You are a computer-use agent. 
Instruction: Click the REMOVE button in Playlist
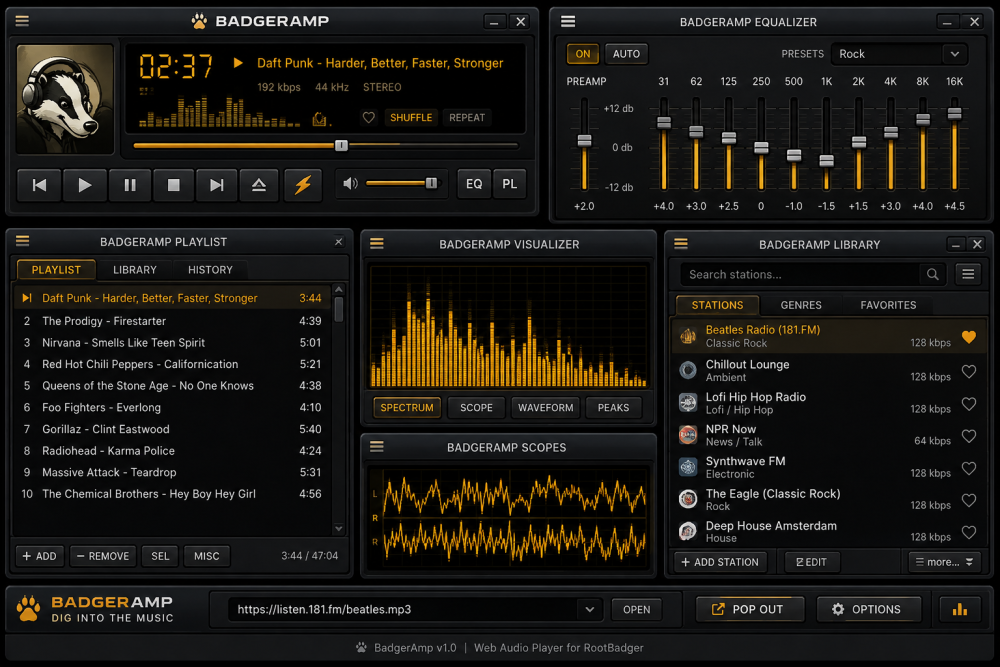(103, 556)
